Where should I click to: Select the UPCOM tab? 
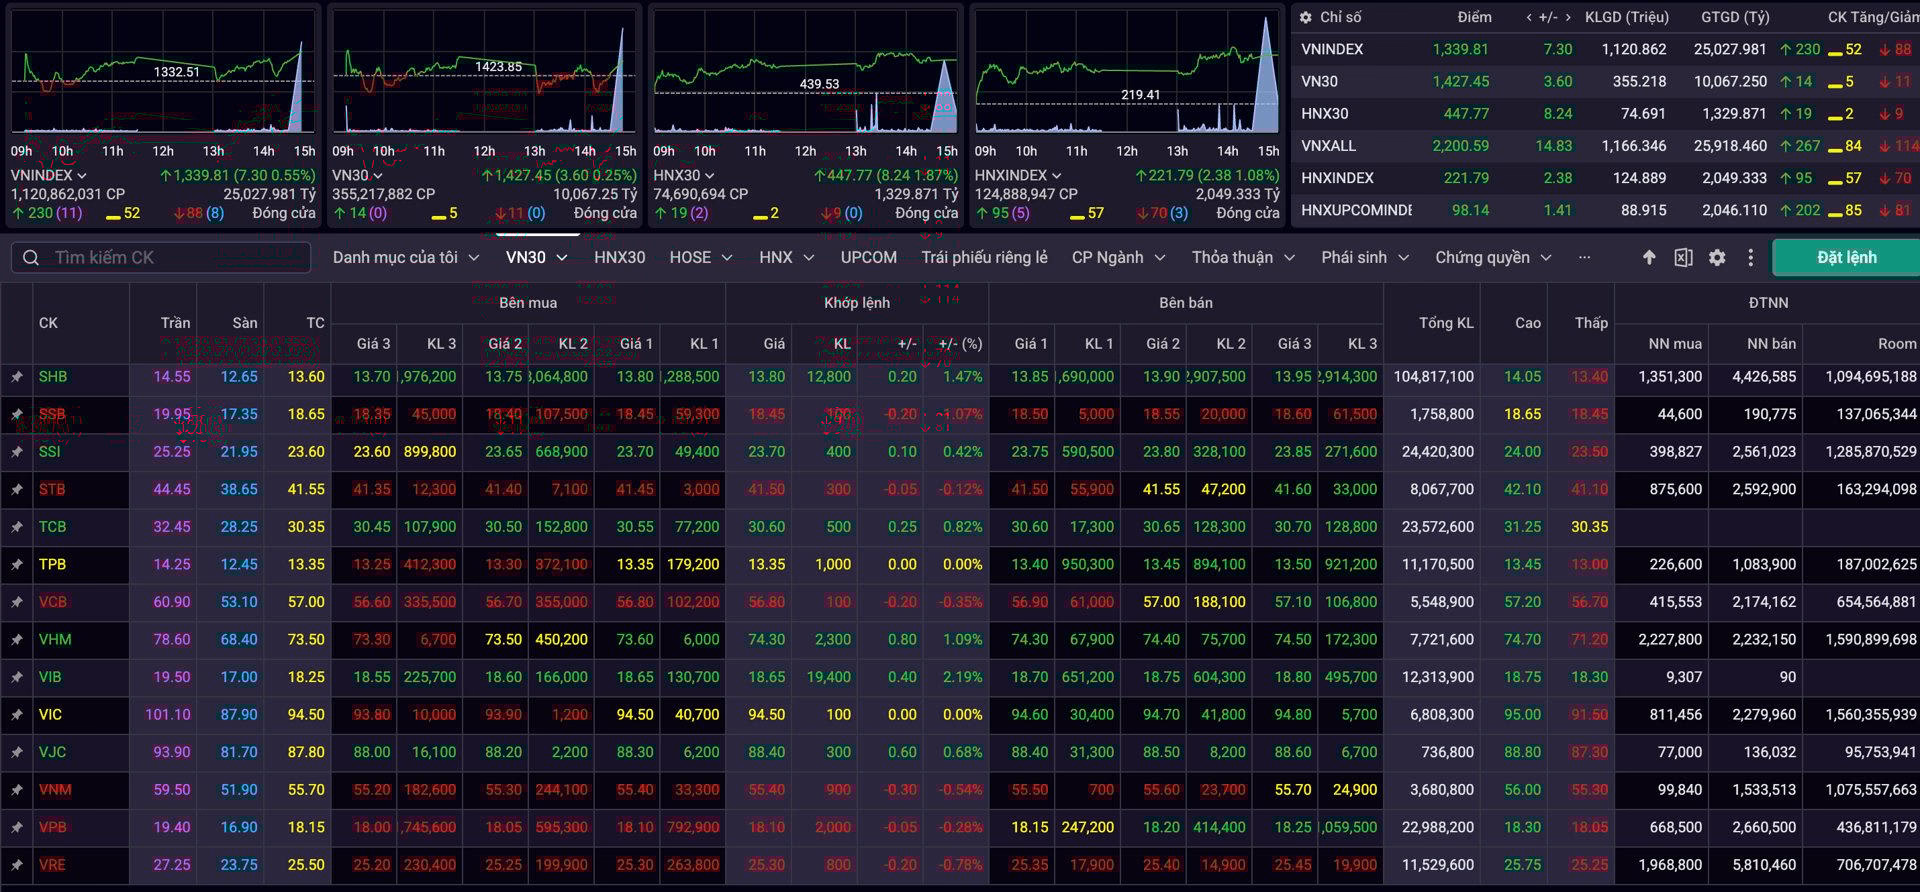868,258
